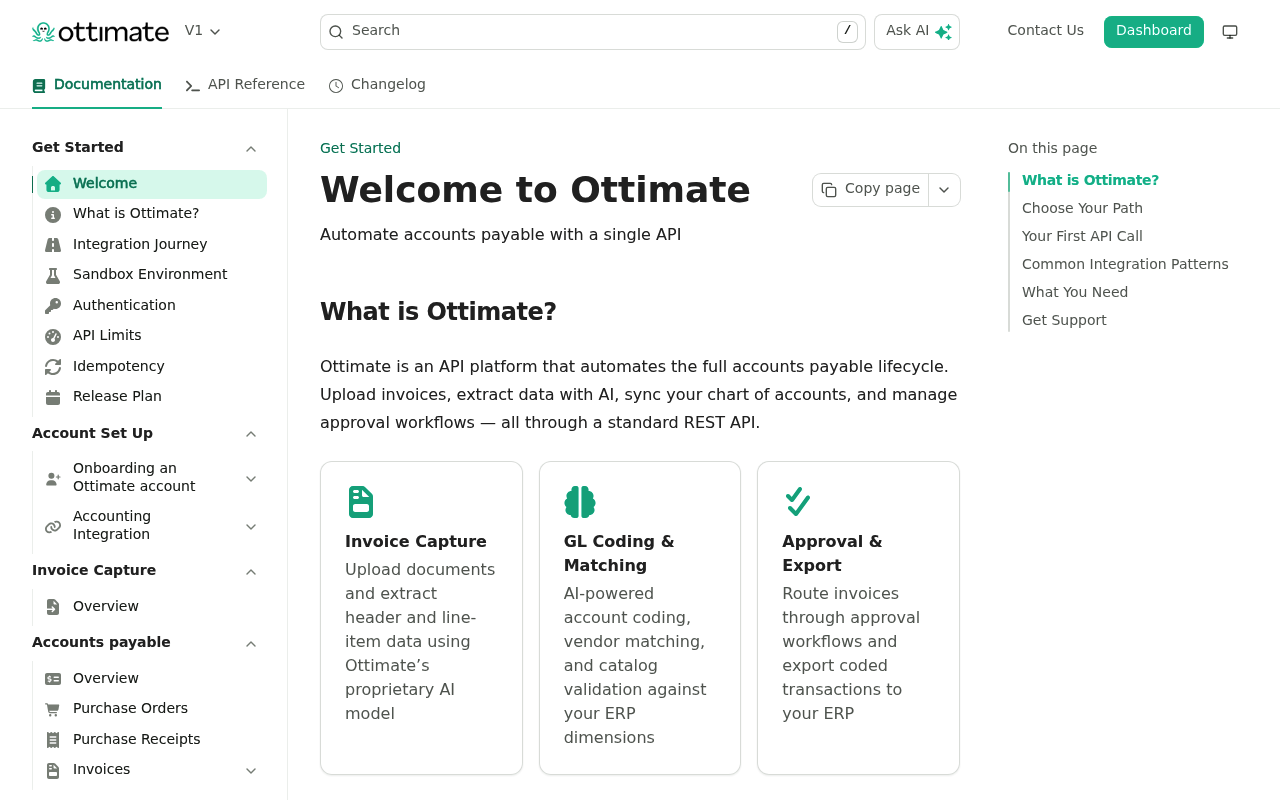Click the Documentation book icon
This screenshot has height=800, width=1280.
click(x=39, y=86)
